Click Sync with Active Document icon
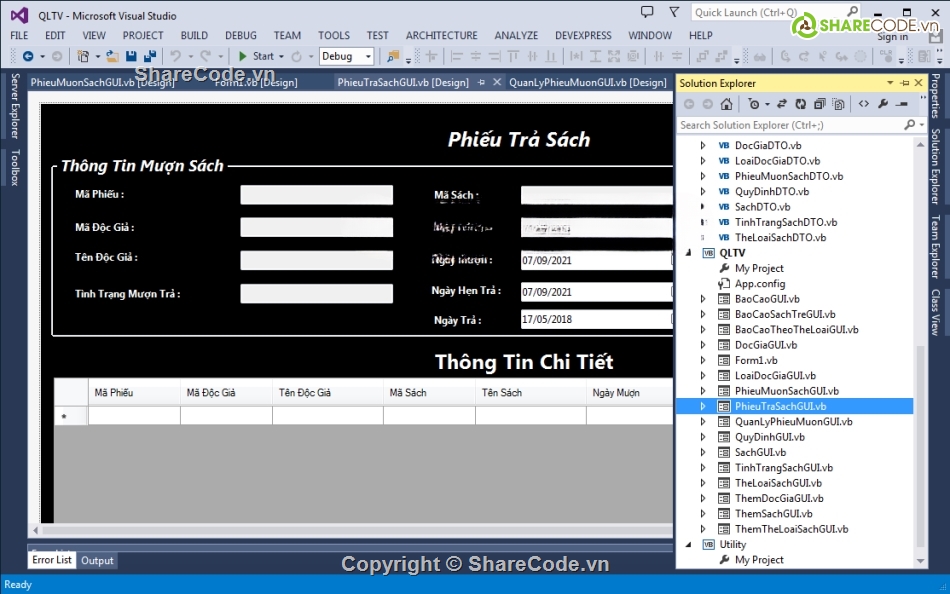Screen dimensions: 950x594 point(782,104)
